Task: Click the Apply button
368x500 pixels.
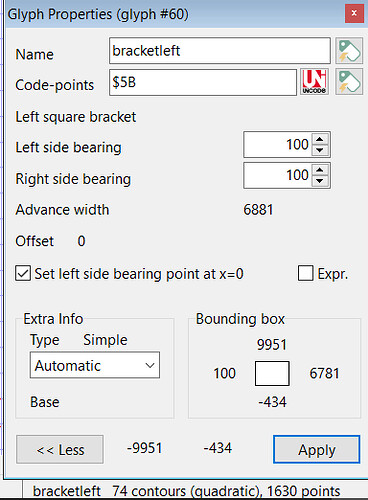Action: pos(317,450)
